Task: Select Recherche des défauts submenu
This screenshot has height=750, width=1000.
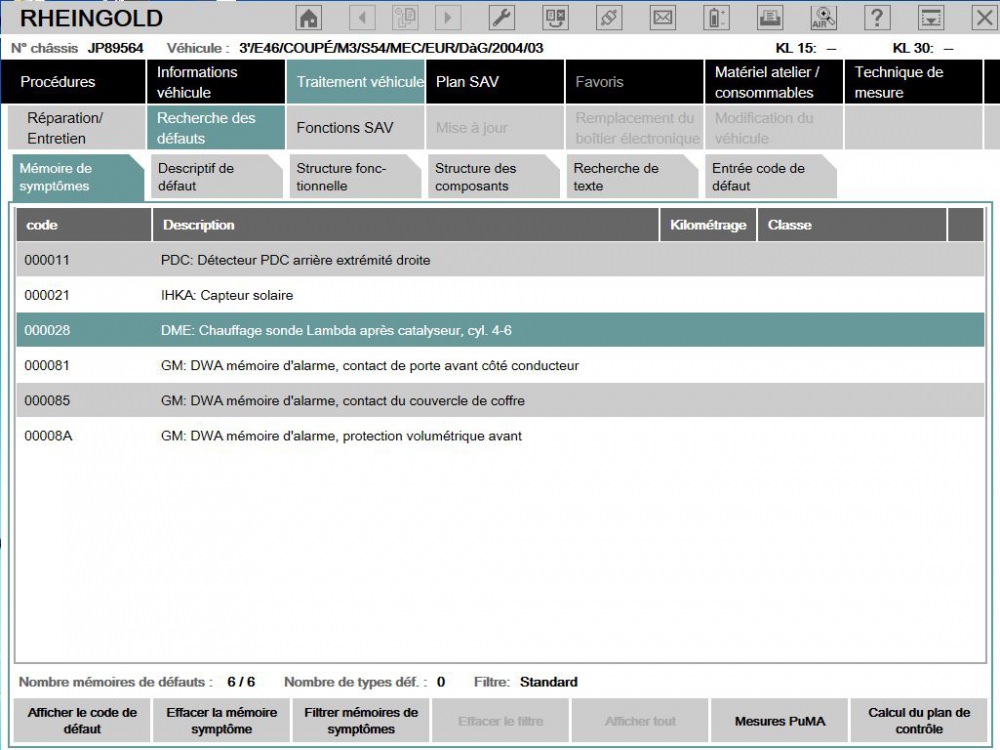Action: pos(216,128)
